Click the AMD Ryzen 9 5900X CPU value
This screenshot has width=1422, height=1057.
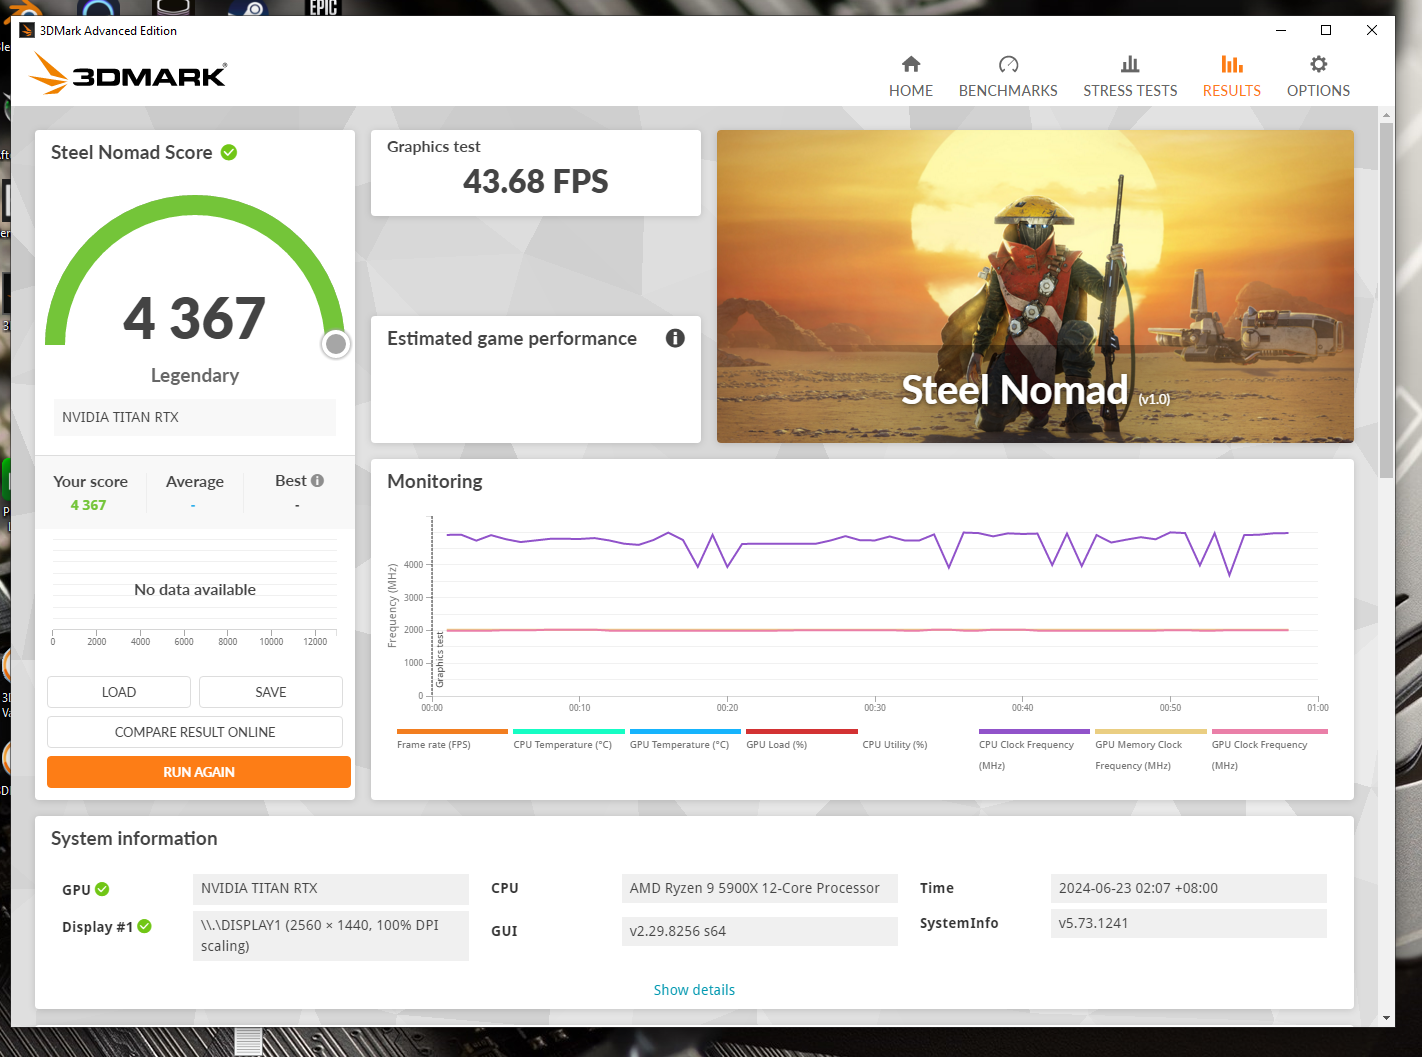click(x=759, y=888)
